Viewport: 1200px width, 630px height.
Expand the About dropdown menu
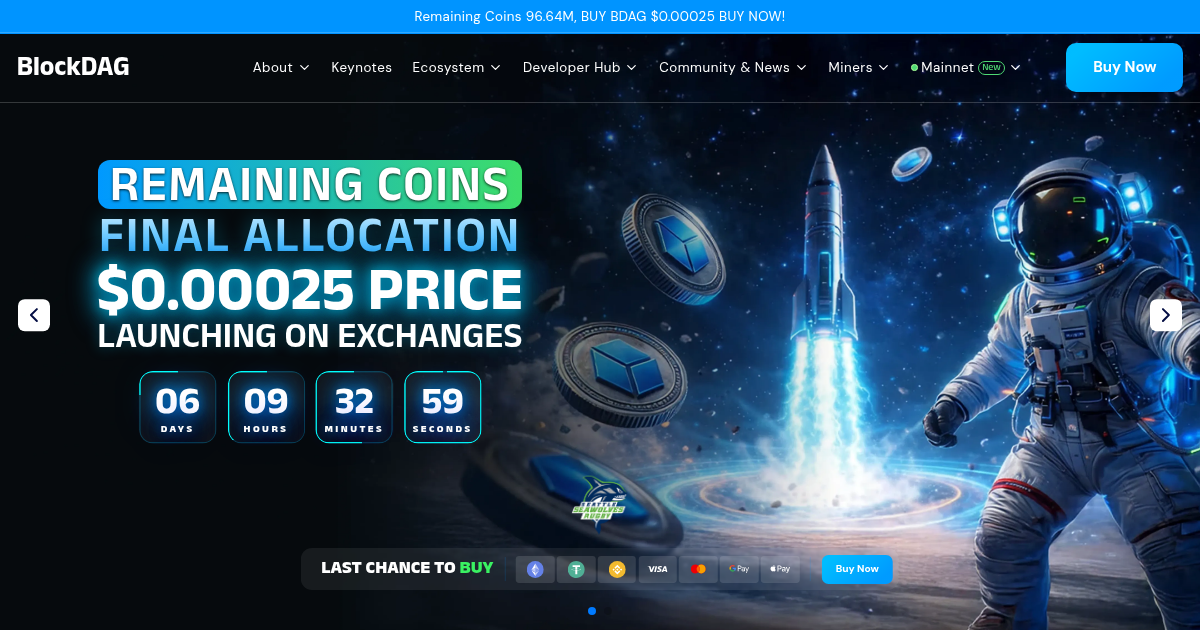tap(281, 67)
